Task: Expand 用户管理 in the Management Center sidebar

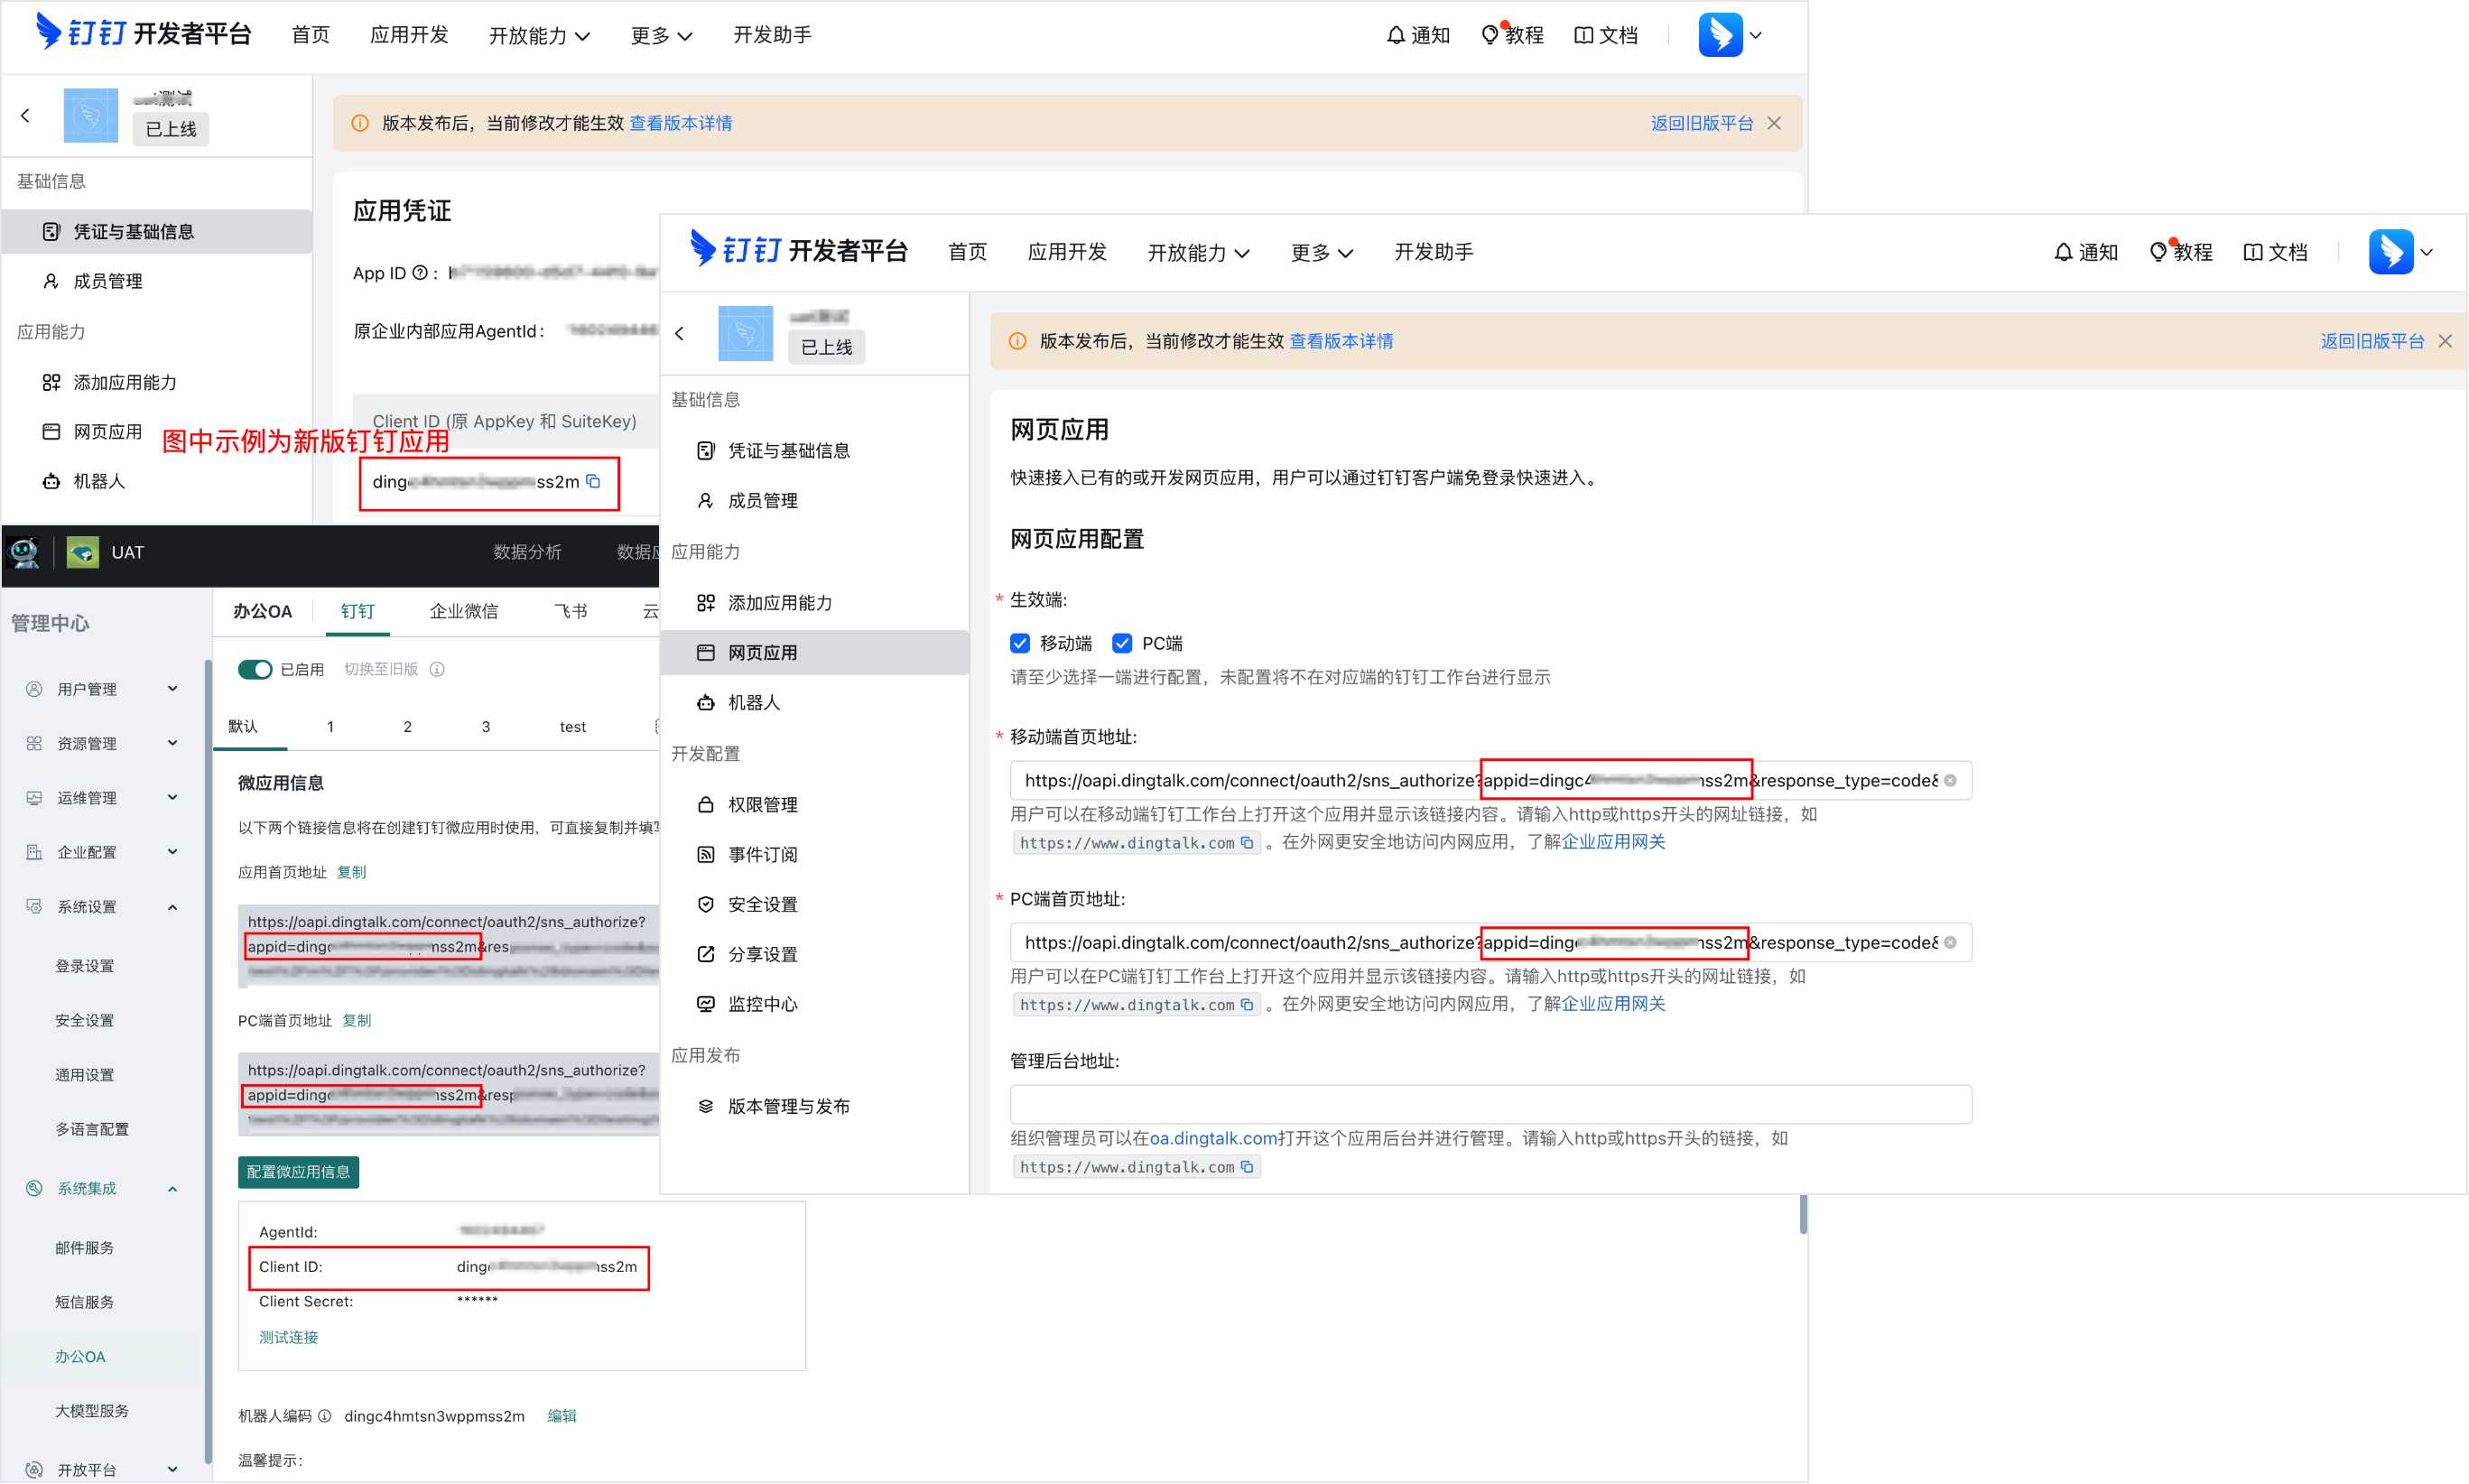Action: 100,689
